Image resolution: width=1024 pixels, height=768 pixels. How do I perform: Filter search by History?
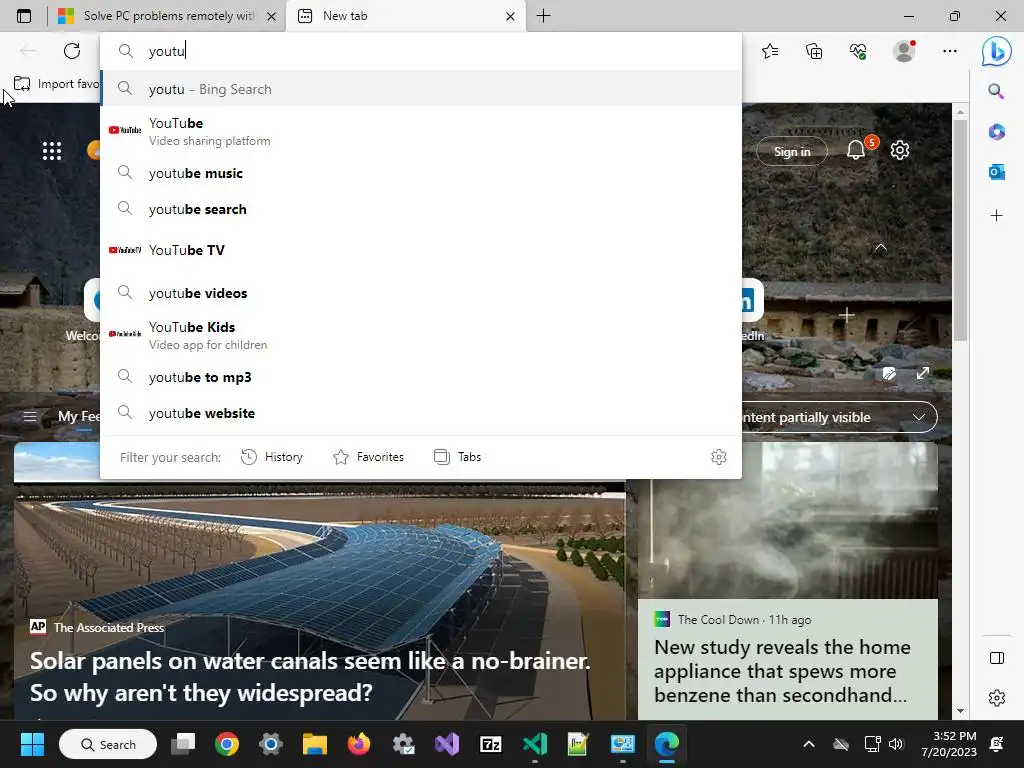pos(272,457)
